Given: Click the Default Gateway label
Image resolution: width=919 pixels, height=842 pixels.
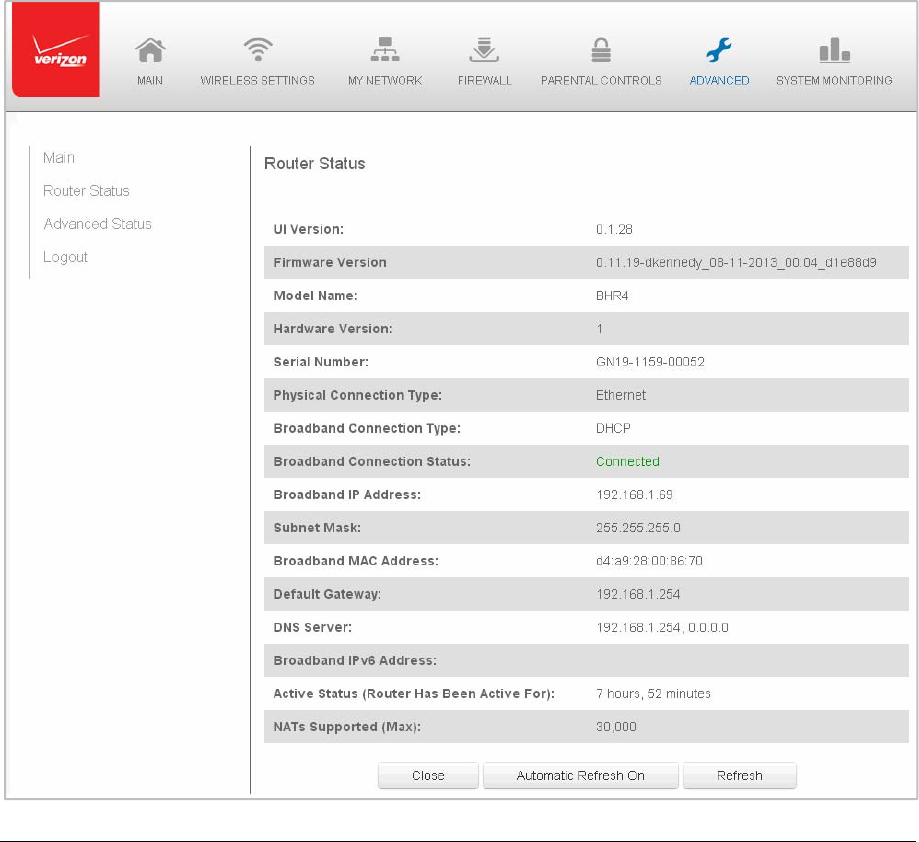Looking at the screenshot, I should click(x=327, y=594).
